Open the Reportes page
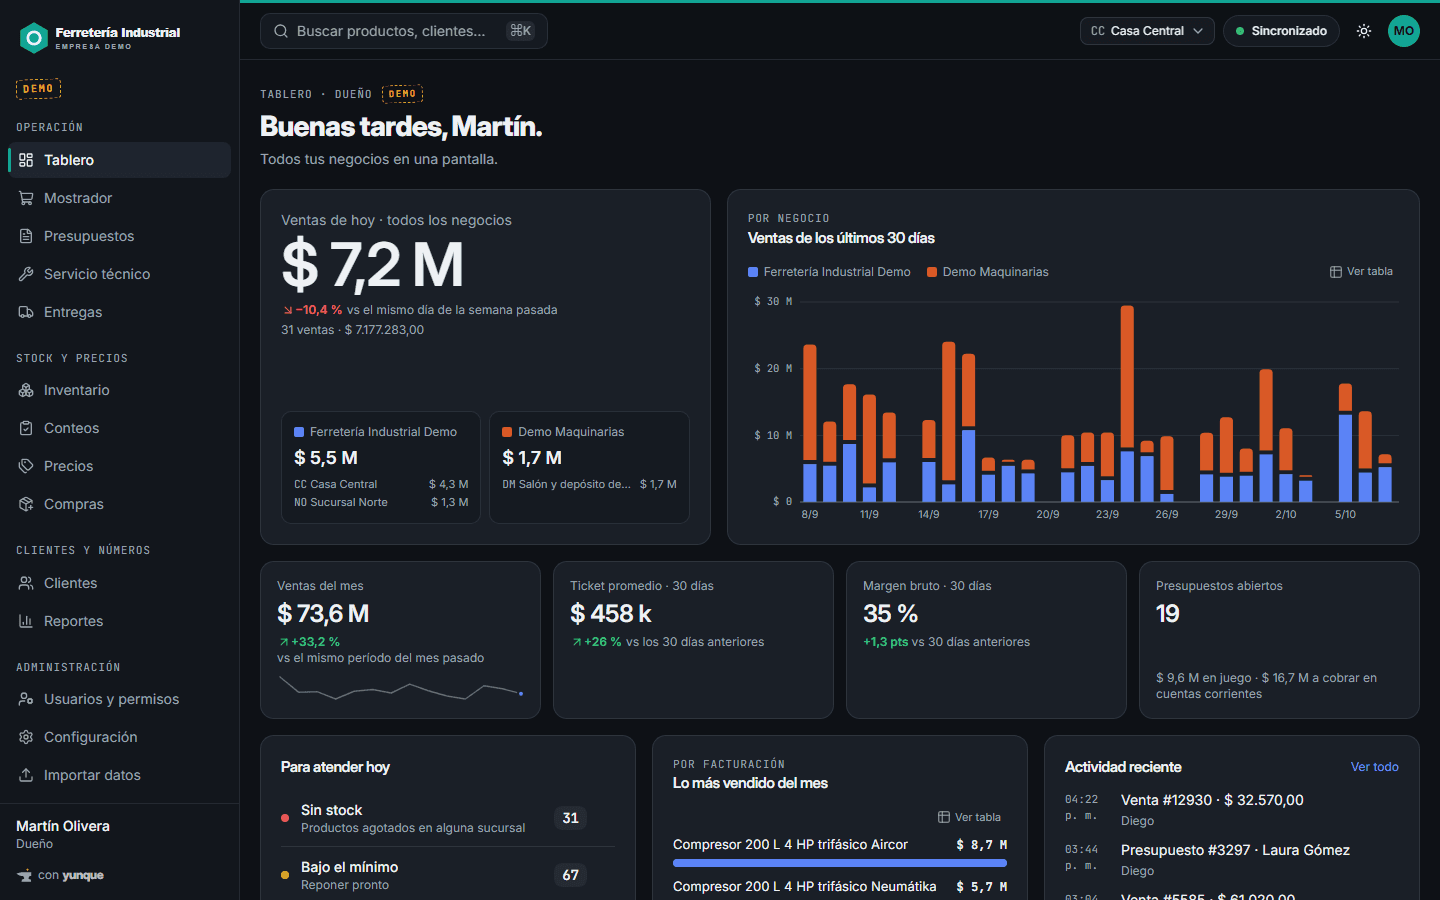 [119, 621]
